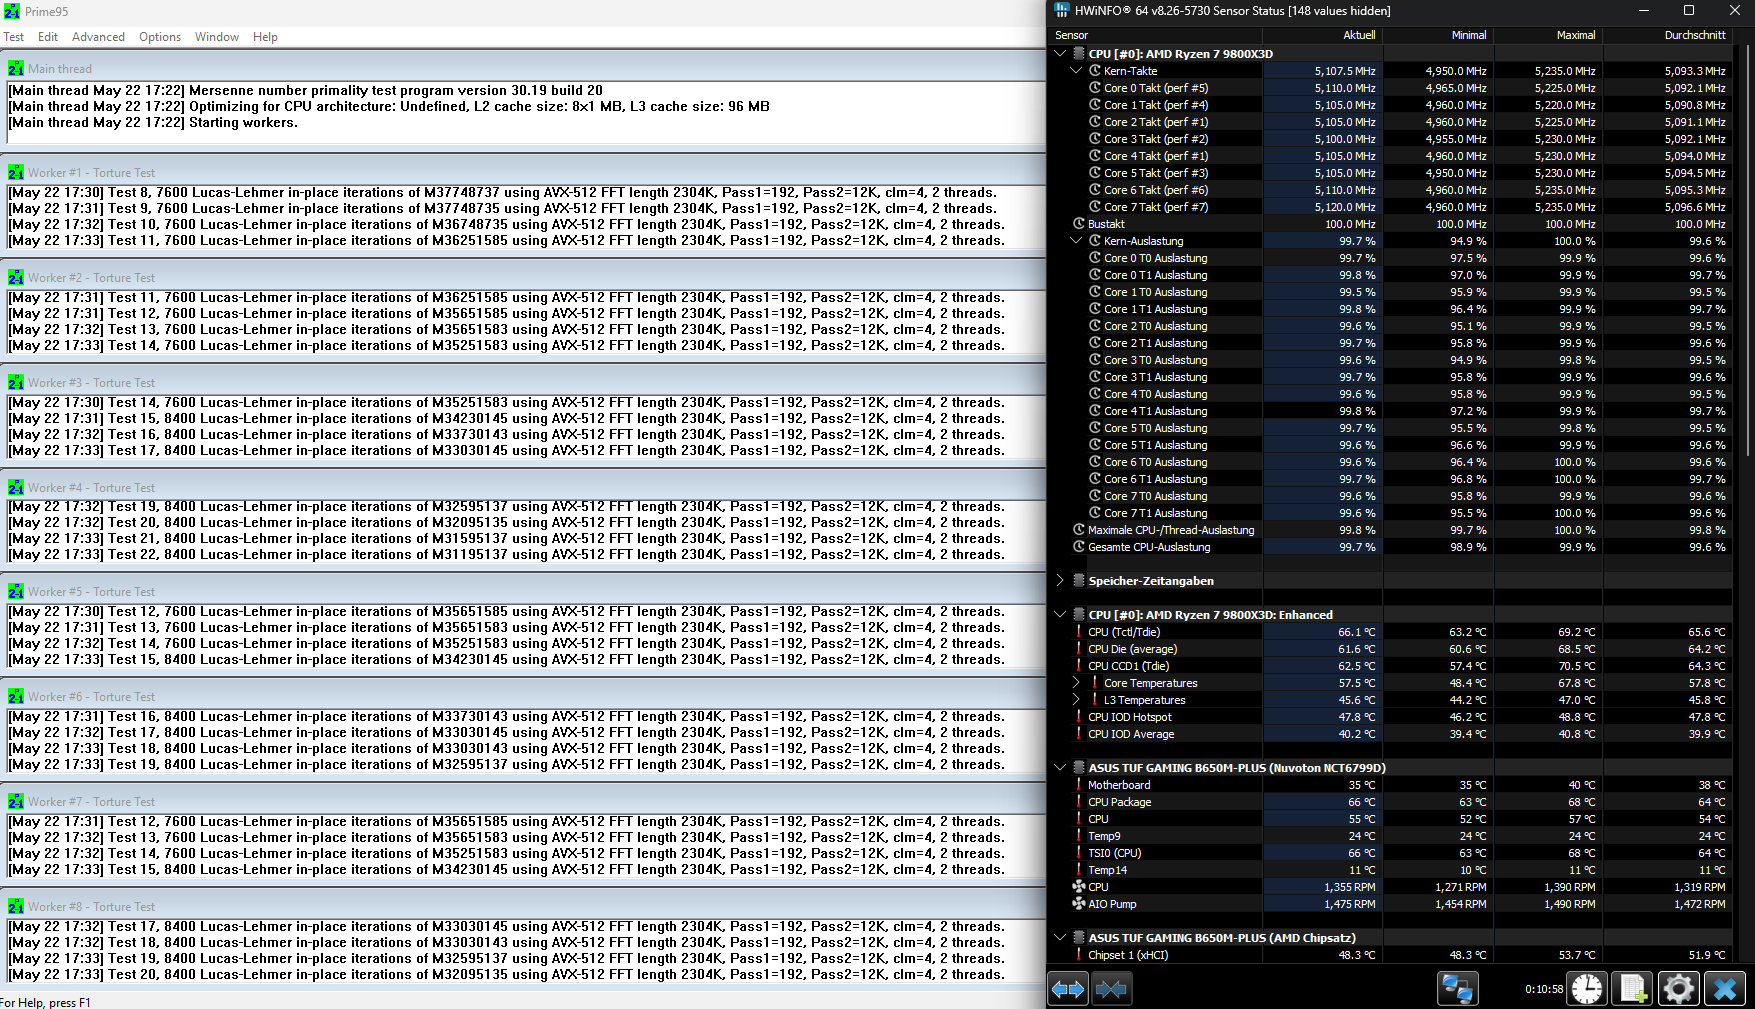
Task: Select the Motherboard temperature row
Action: click(x=1391, y=785)
